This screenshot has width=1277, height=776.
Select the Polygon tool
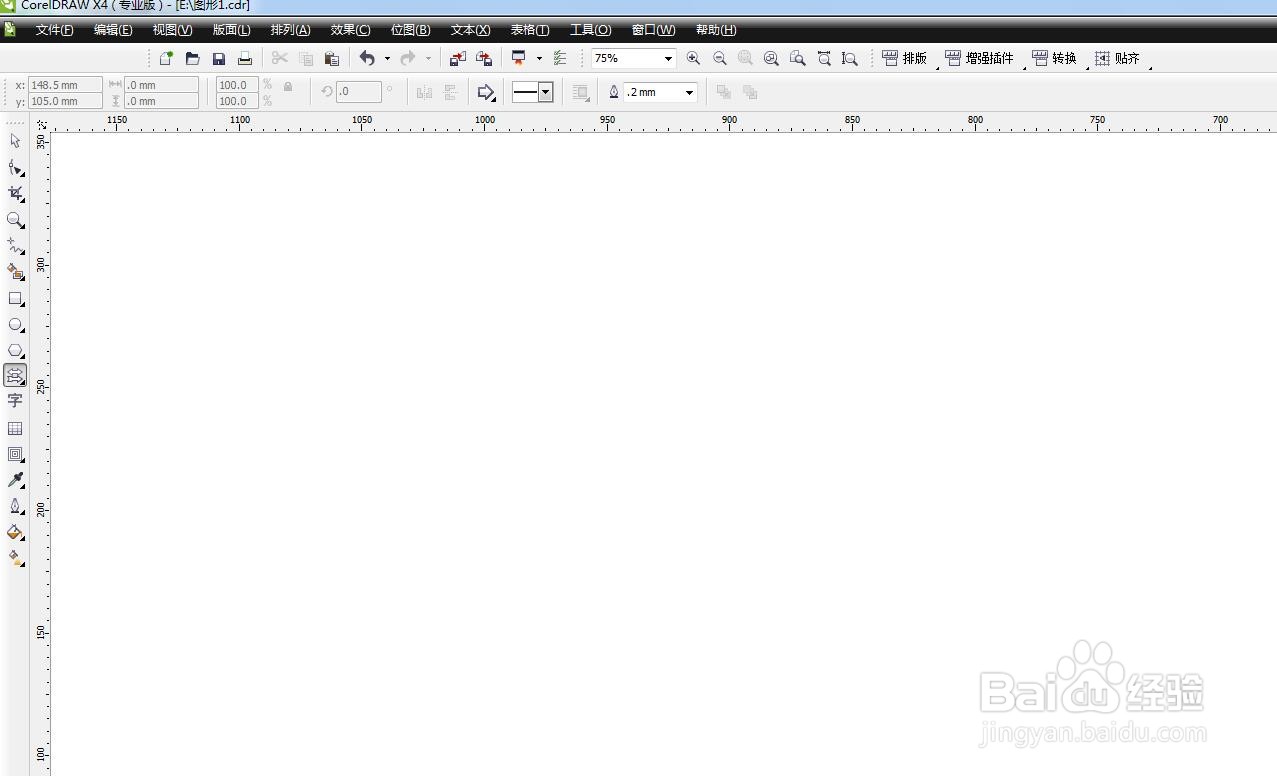click(x=15, y=351)
